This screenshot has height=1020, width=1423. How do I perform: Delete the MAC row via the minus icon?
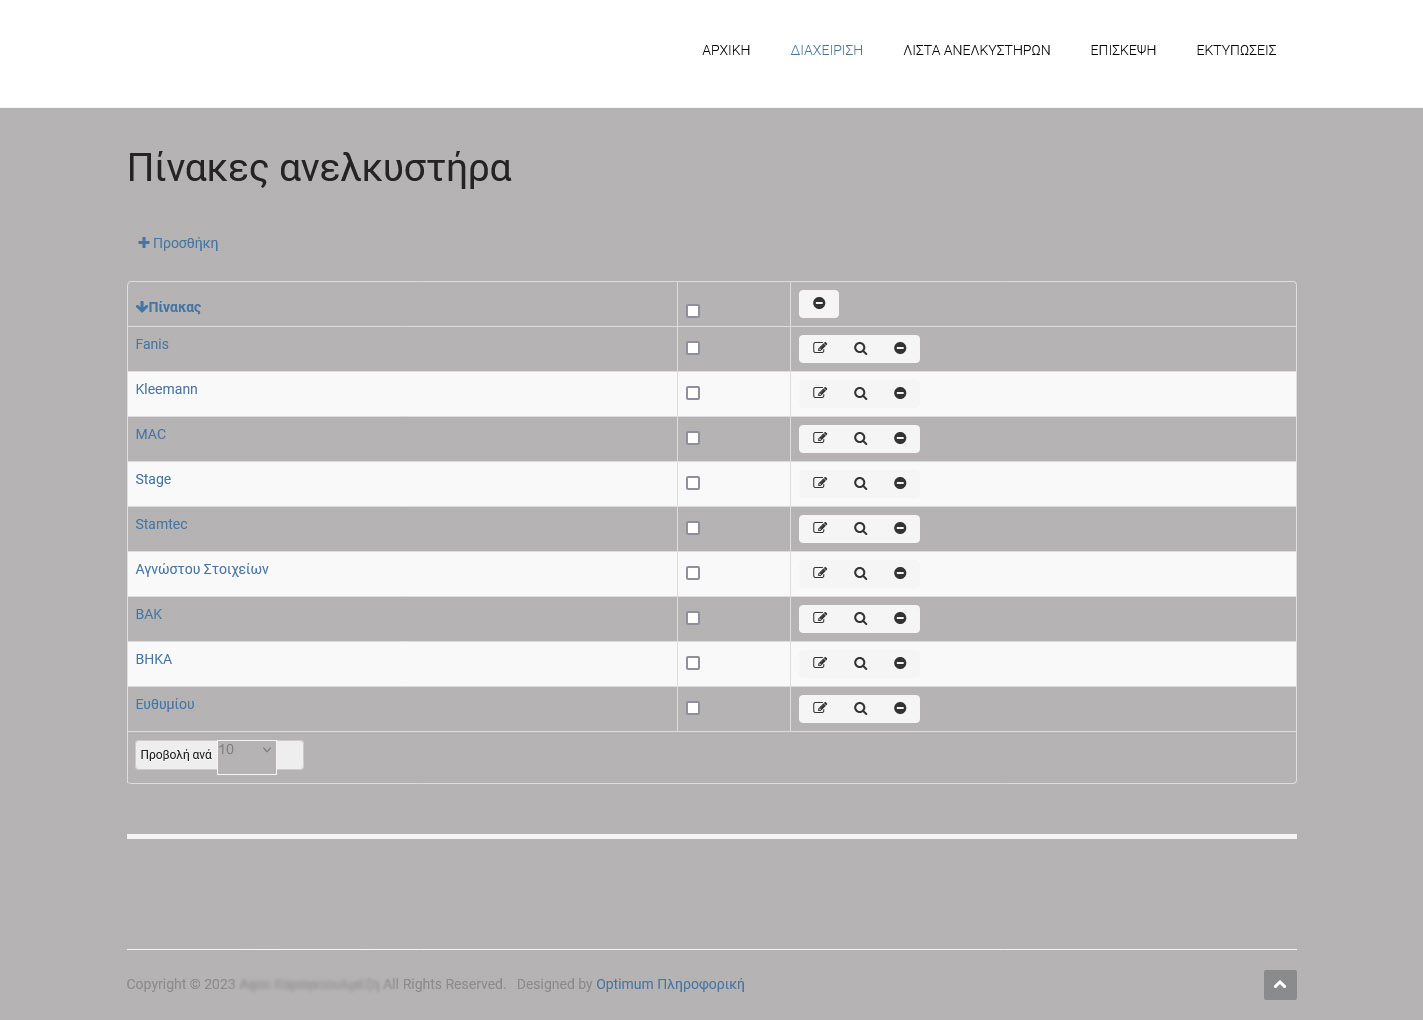pyautogui.click(x=899, y=438)
